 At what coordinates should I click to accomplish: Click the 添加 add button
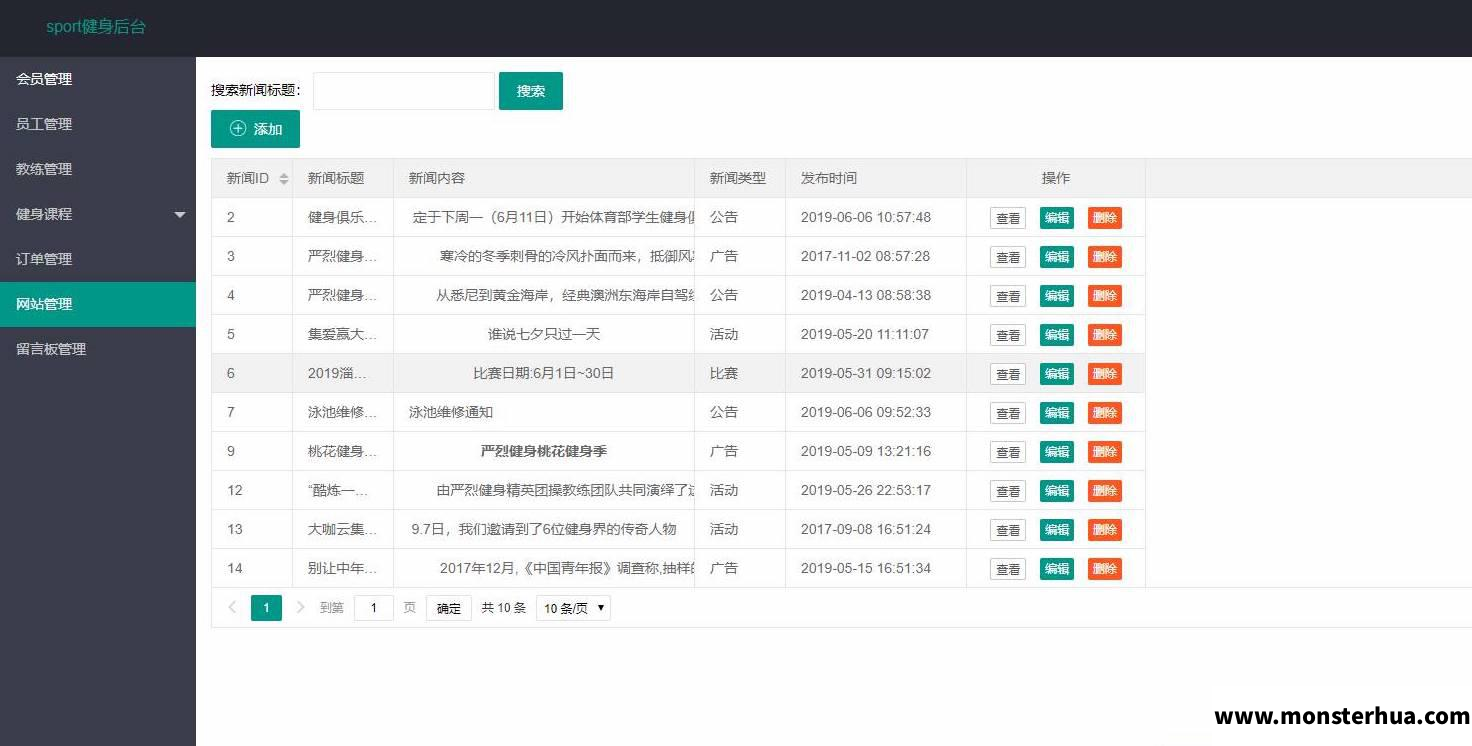[255, 129]
